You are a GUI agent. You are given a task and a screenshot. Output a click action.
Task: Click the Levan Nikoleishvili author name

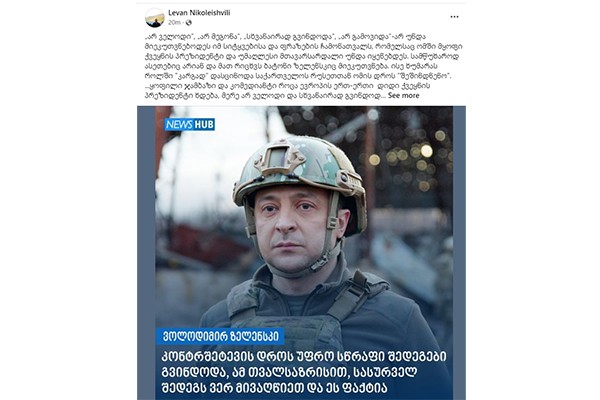(x=199, y=13)
